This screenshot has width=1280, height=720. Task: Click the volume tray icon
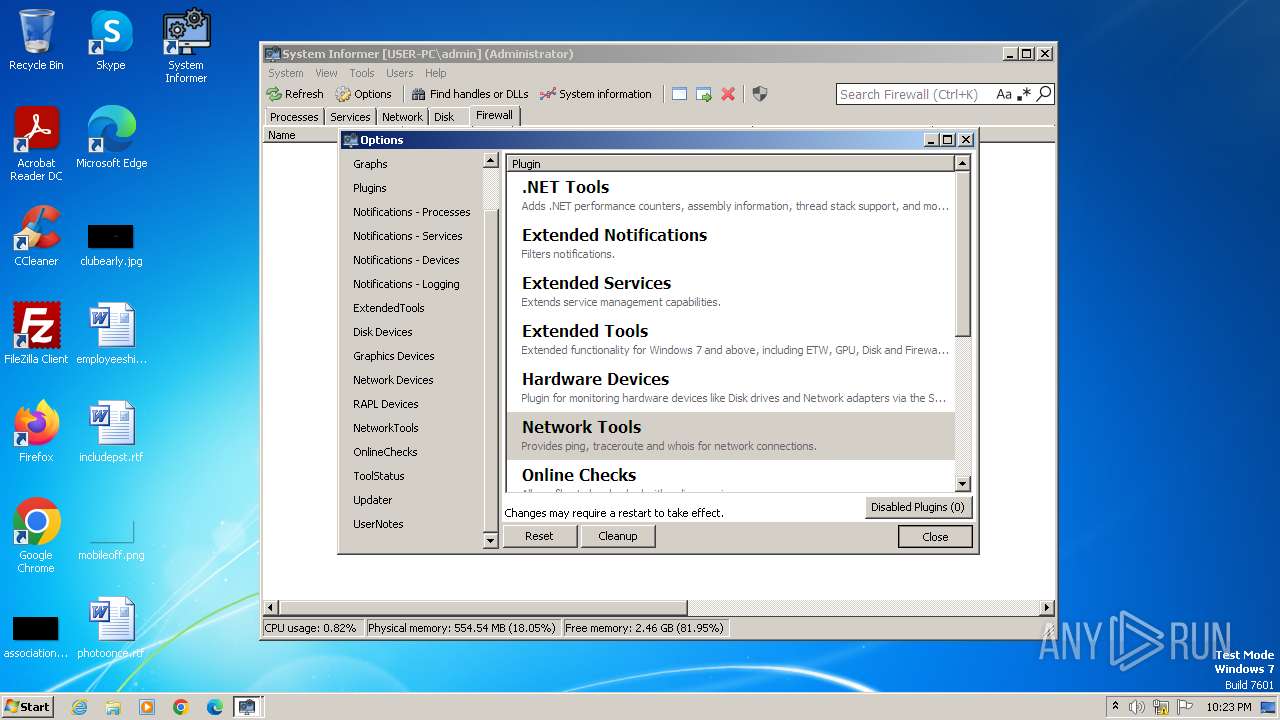click(x=1137, y=707)
